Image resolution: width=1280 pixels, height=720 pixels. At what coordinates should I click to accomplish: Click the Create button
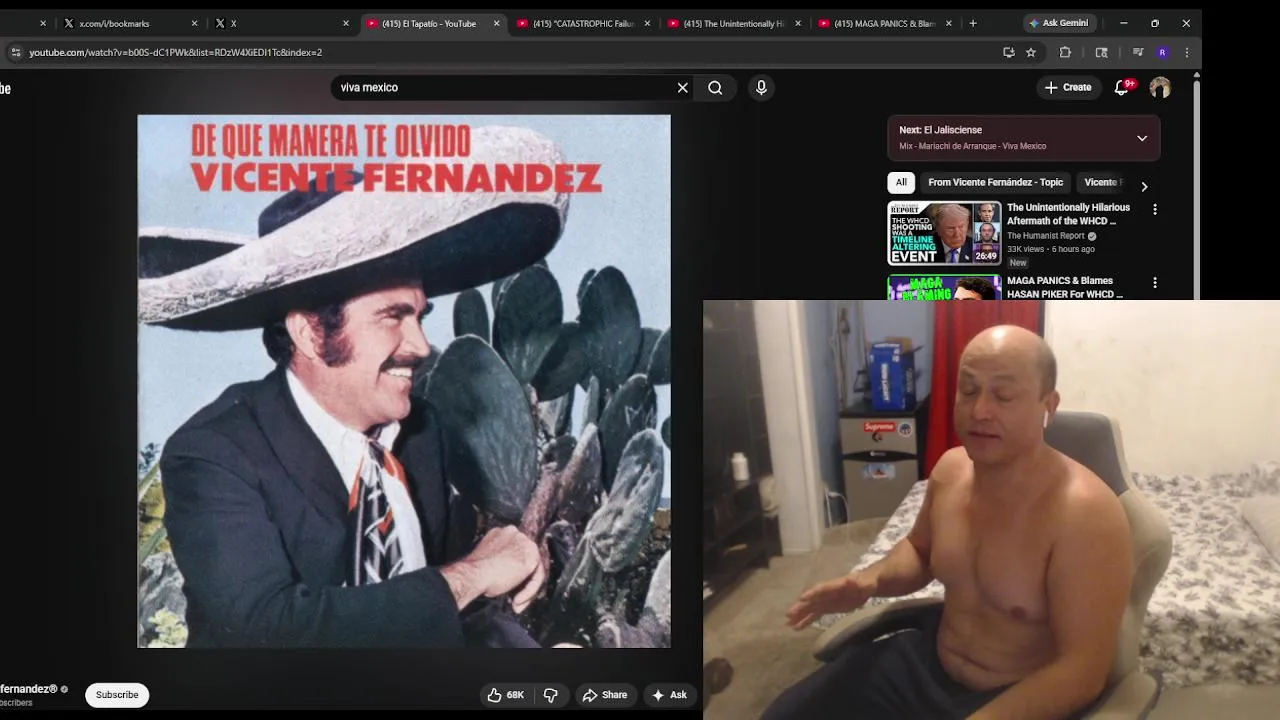[x=1068, y=88]
